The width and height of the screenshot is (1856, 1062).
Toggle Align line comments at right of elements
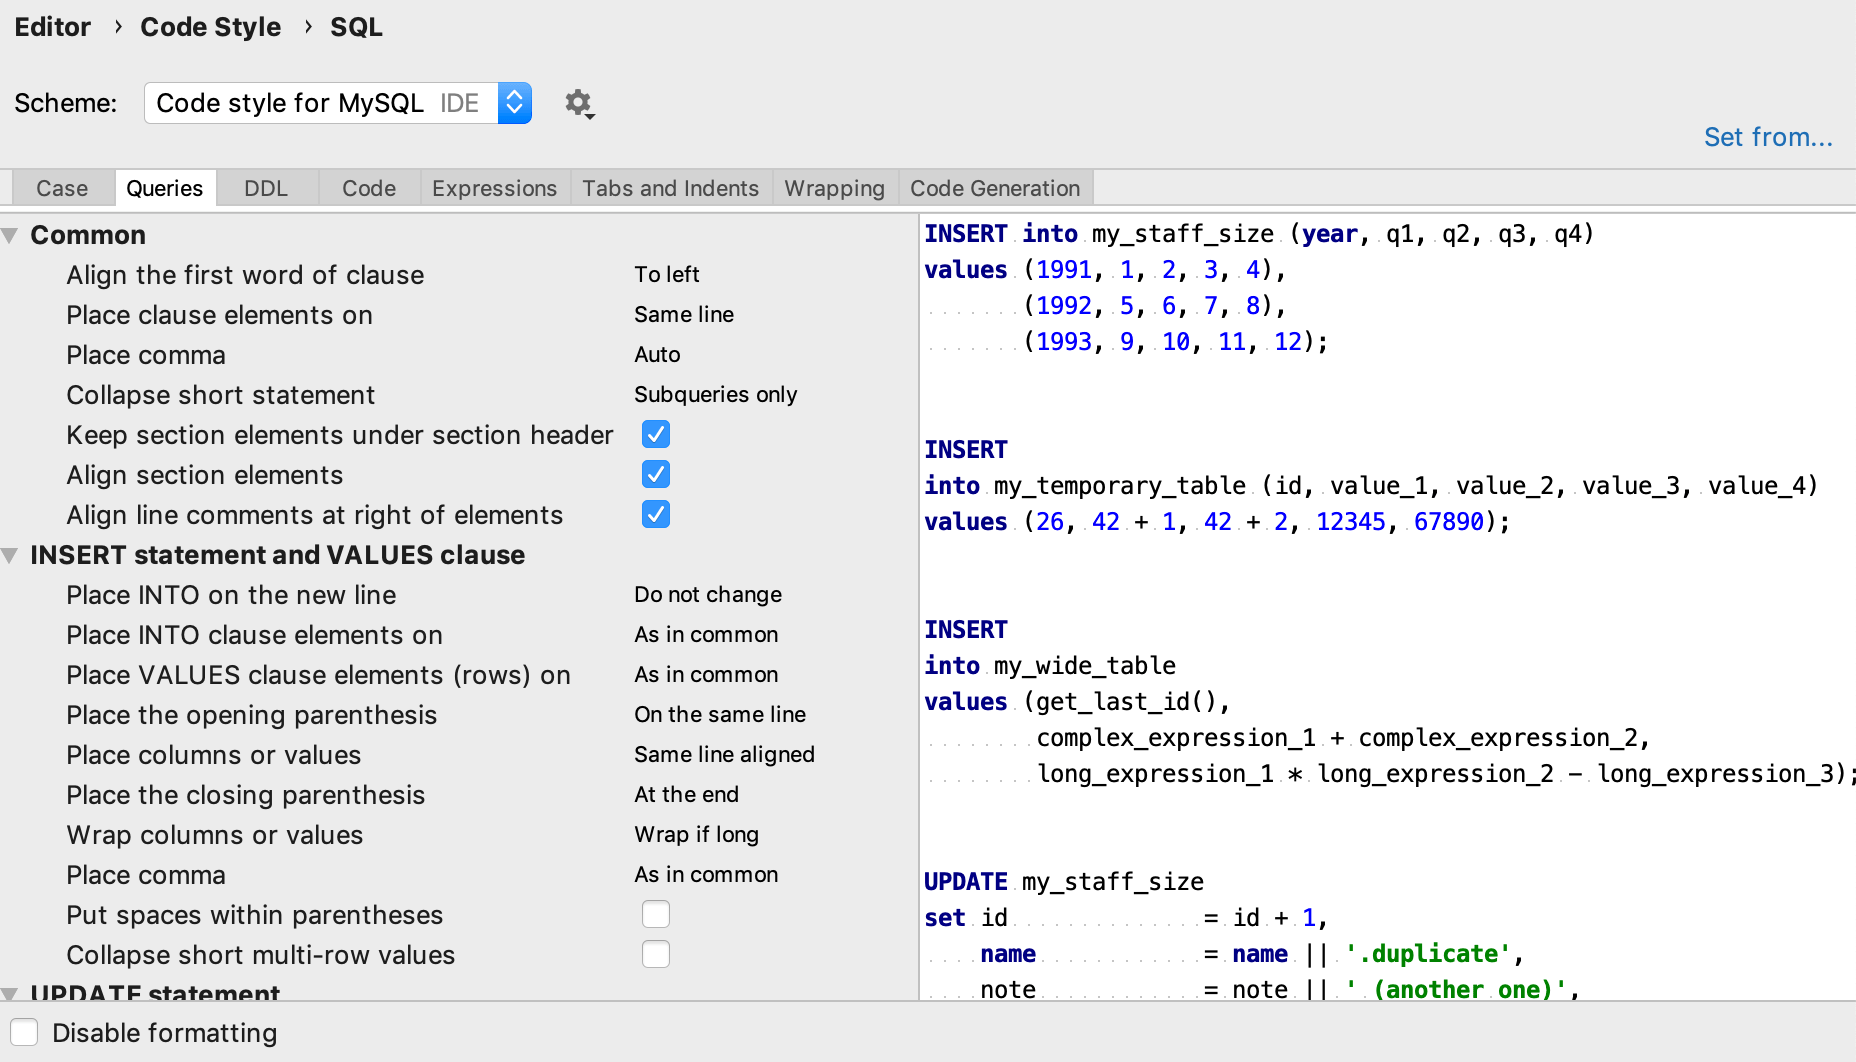pos(656,514)
